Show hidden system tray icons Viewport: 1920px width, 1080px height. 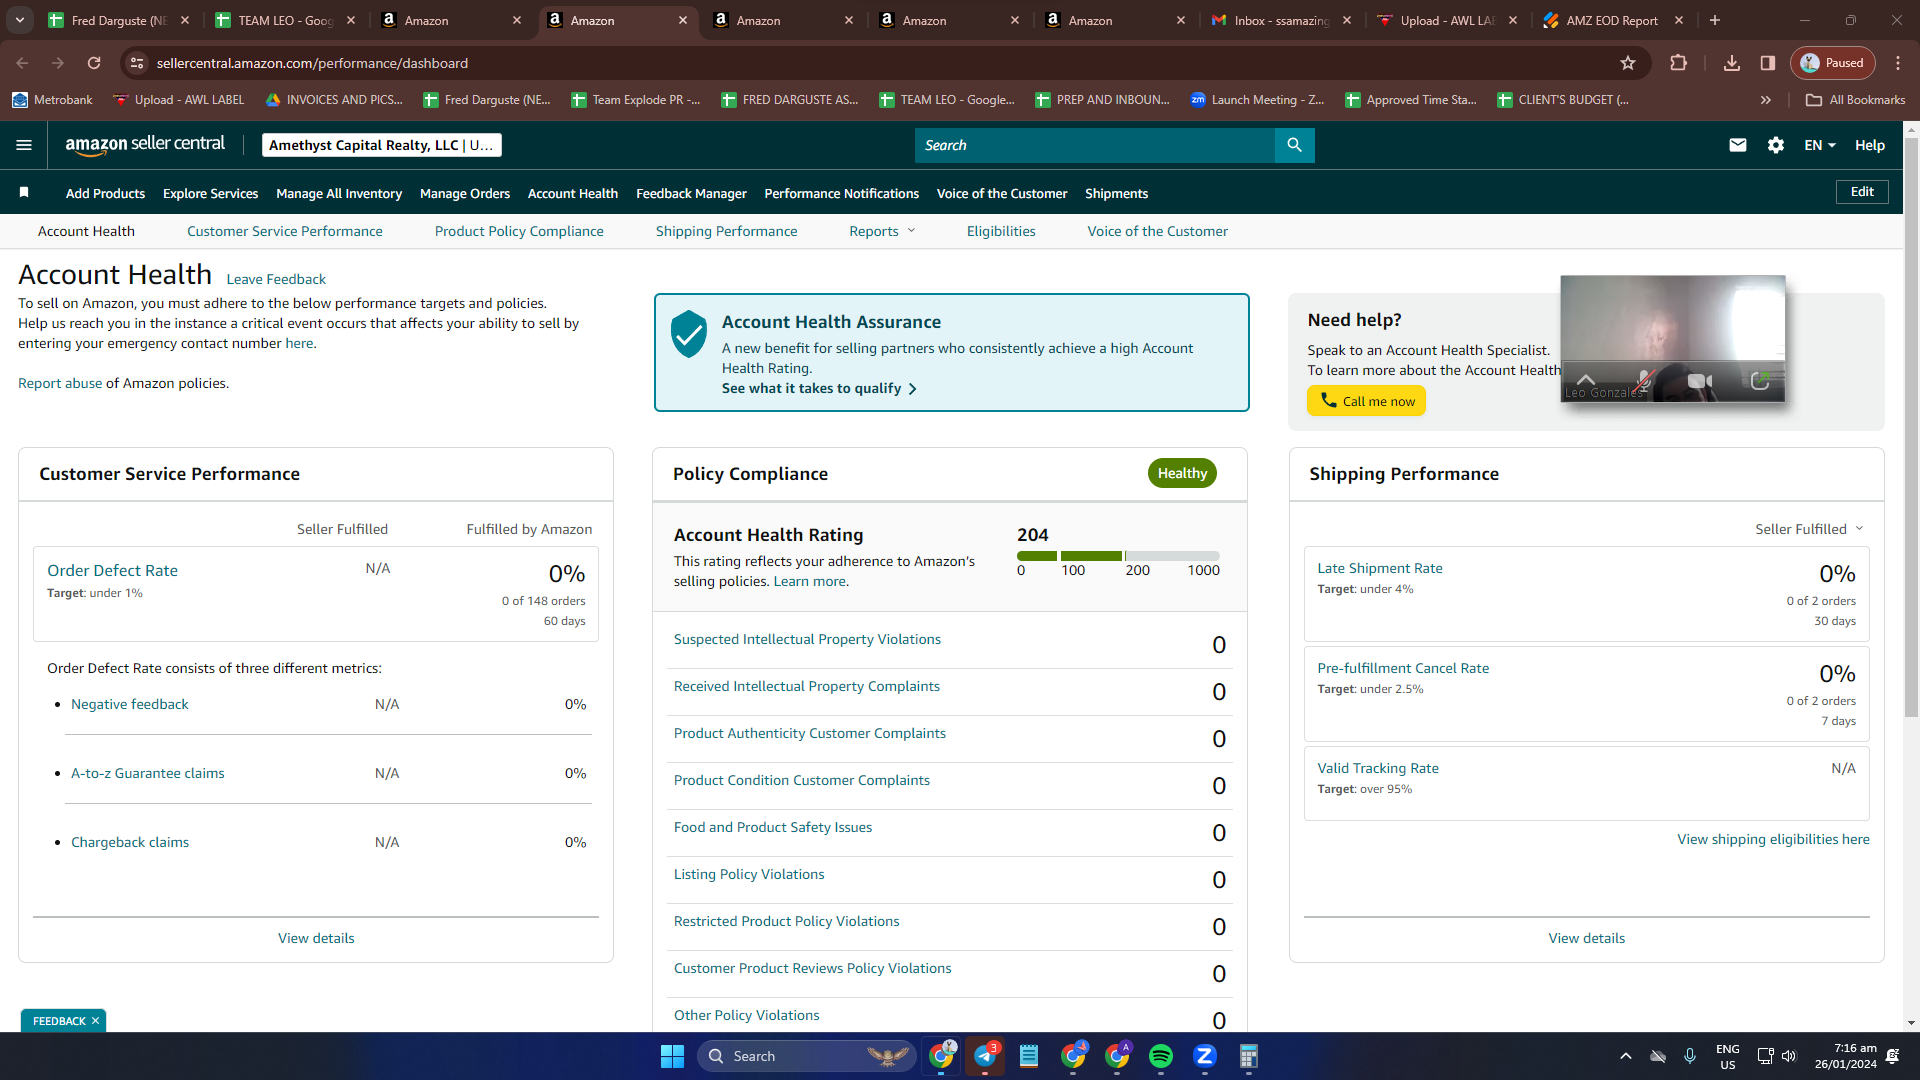(x=1626, y=1056)
